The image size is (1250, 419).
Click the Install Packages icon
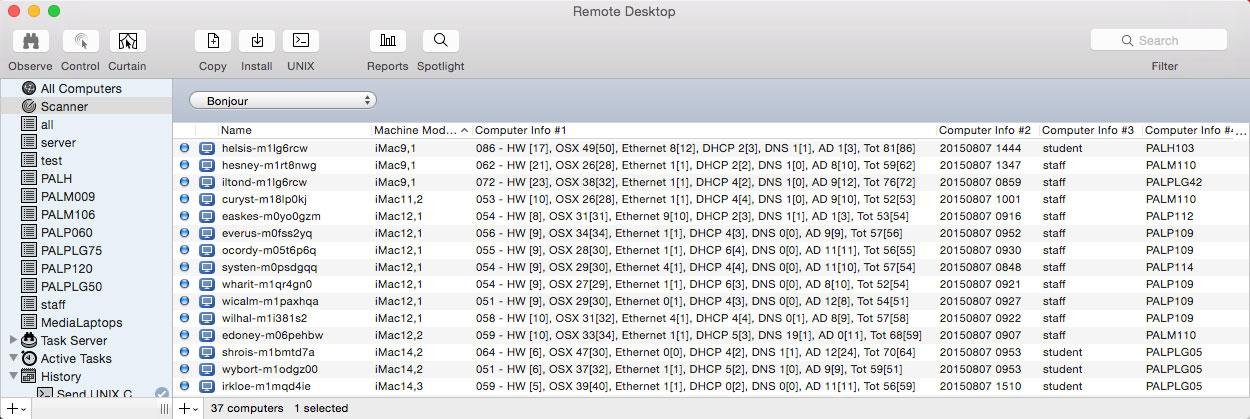[x=257, y=41]
